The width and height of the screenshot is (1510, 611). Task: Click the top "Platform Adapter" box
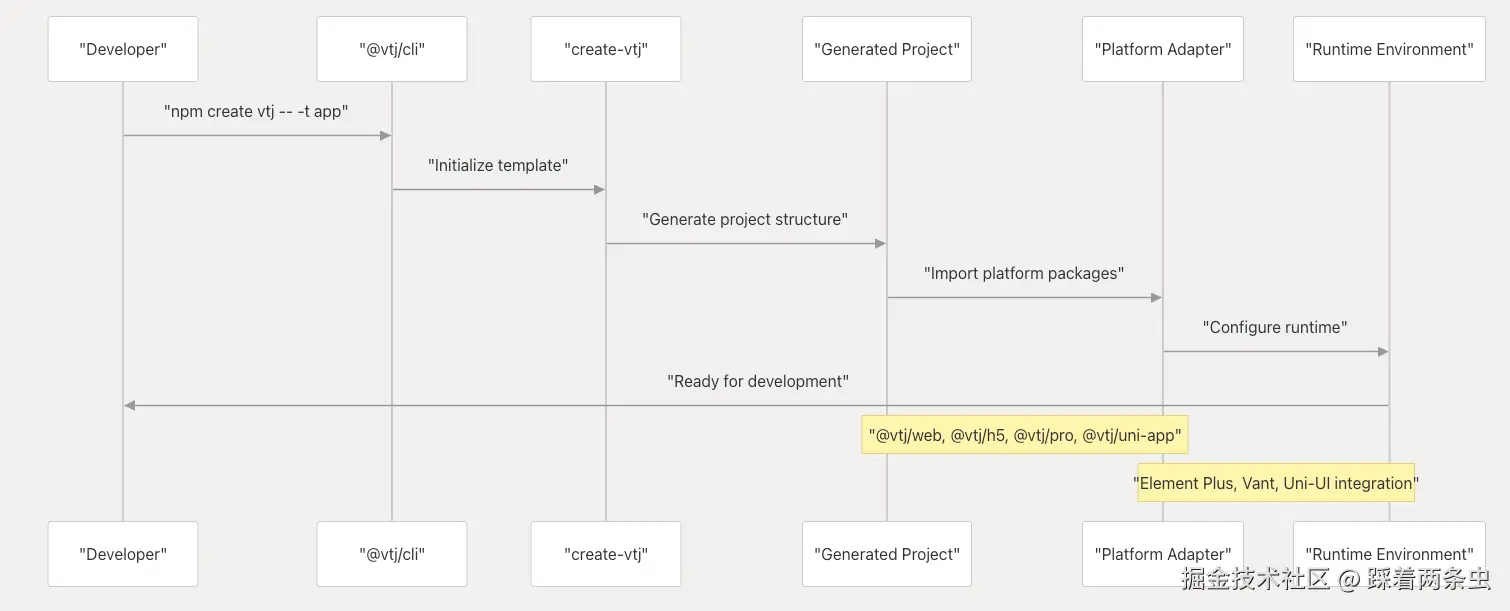click(x=1163, y=49)
